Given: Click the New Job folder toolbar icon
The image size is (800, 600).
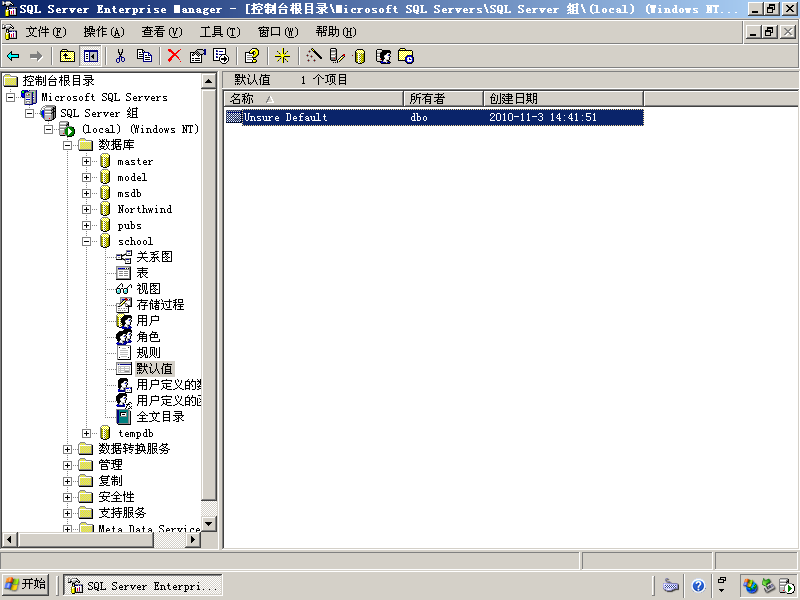Looking at the screenshot, I should (x=406, y=56).
